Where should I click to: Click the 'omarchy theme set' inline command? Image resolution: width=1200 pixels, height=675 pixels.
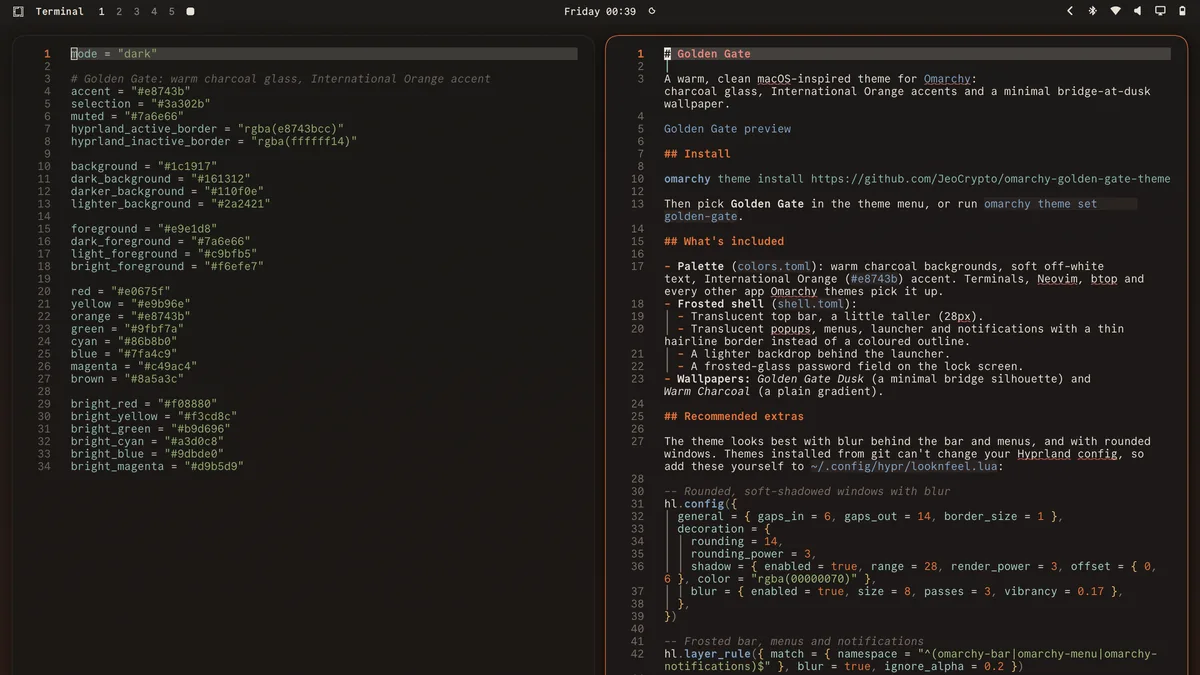(x=1040, y=204)
